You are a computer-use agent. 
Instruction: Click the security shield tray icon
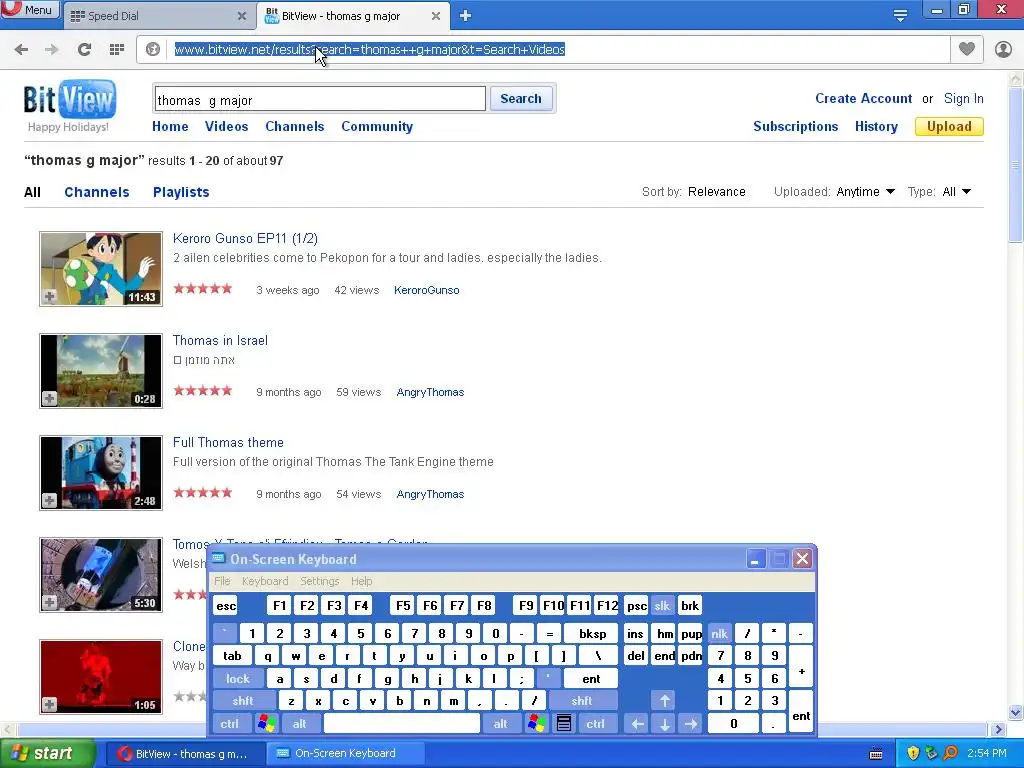coord(913,753)
